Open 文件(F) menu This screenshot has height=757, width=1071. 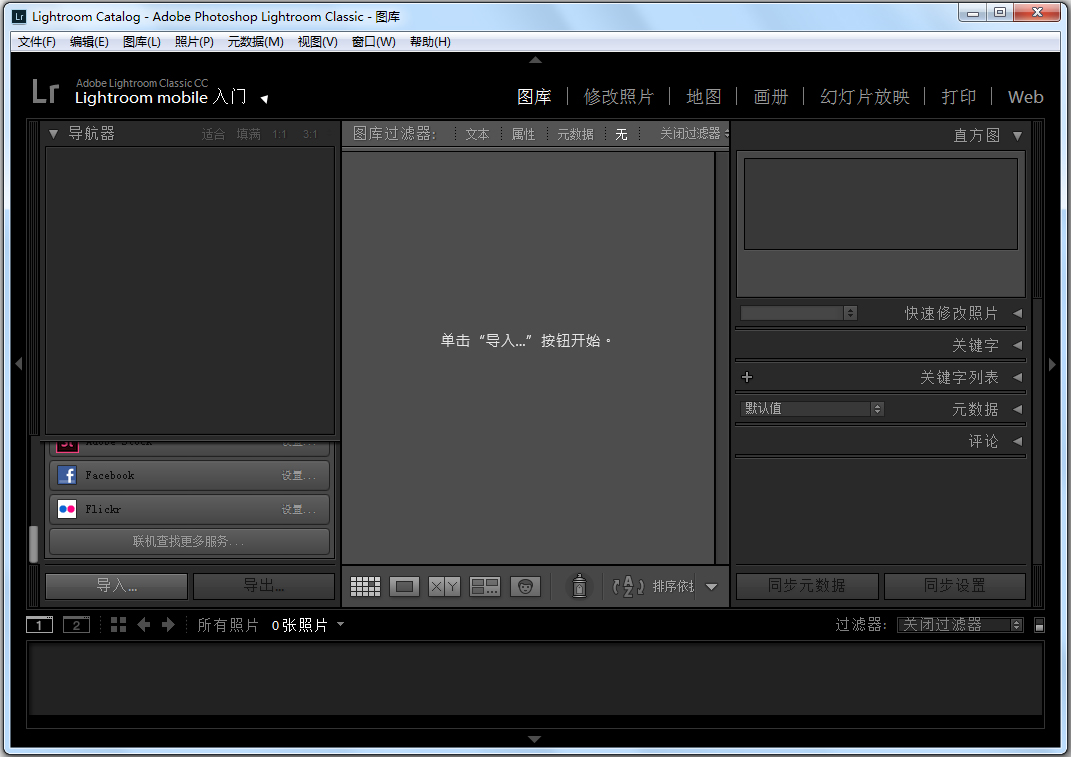coord(36,42)
